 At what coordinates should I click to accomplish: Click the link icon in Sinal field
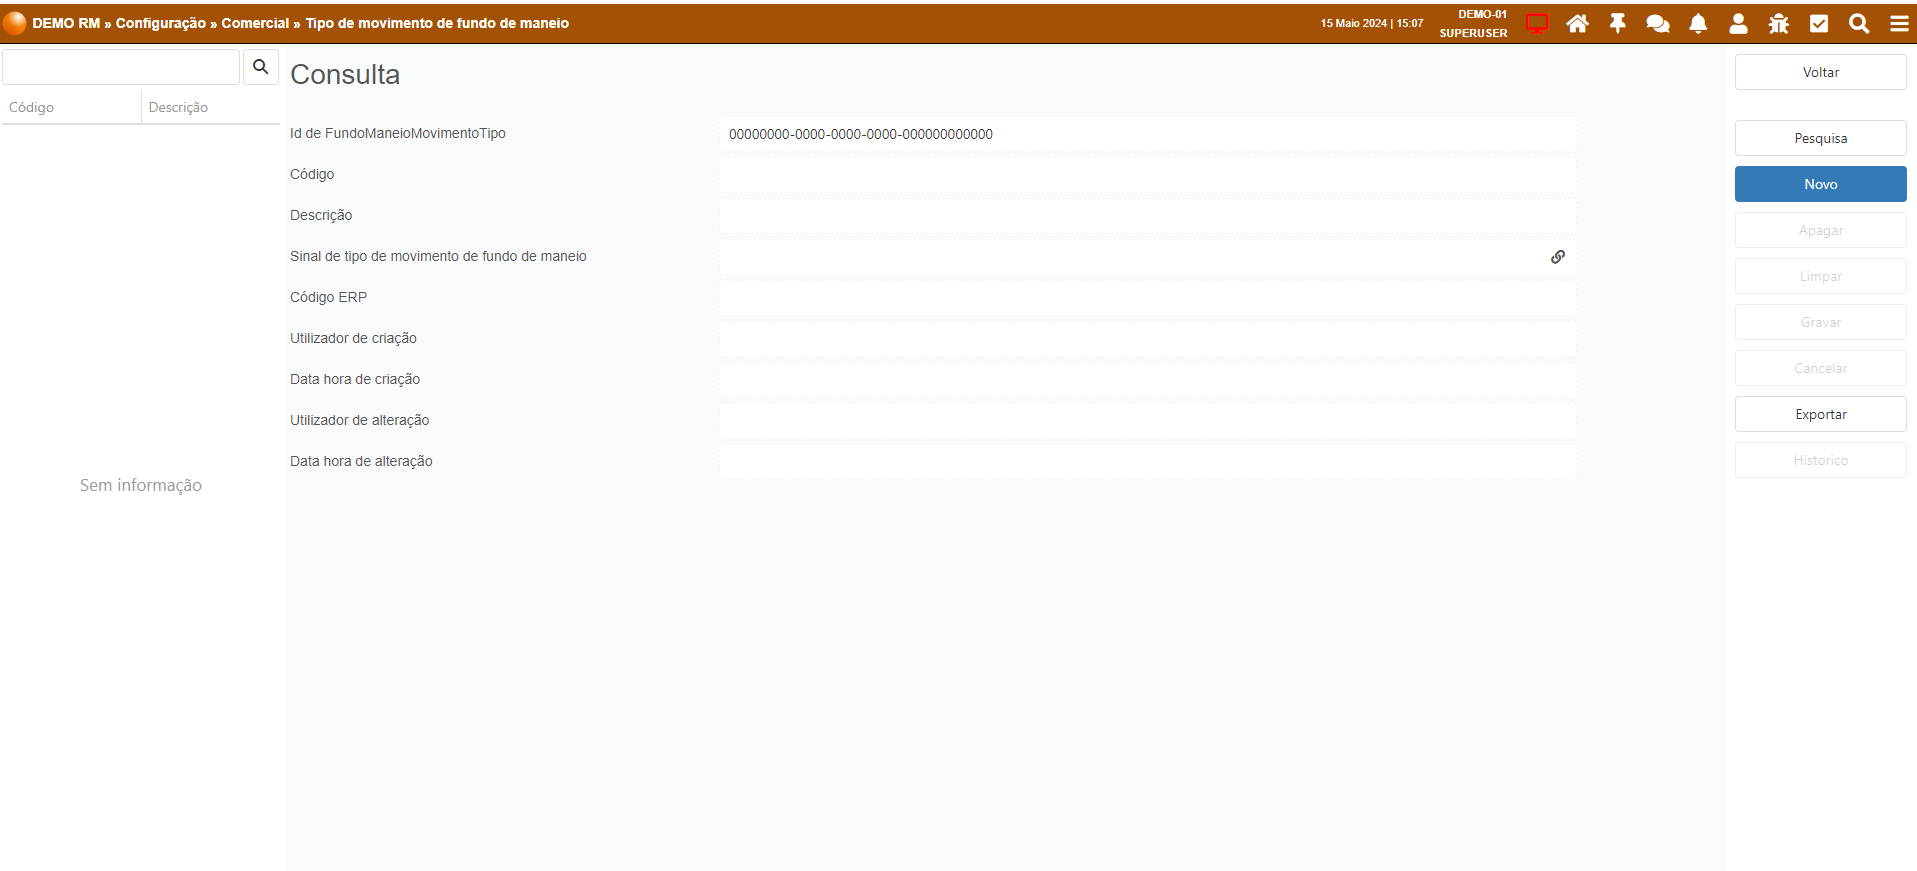pyautogui.click(x=1558, y=257)
